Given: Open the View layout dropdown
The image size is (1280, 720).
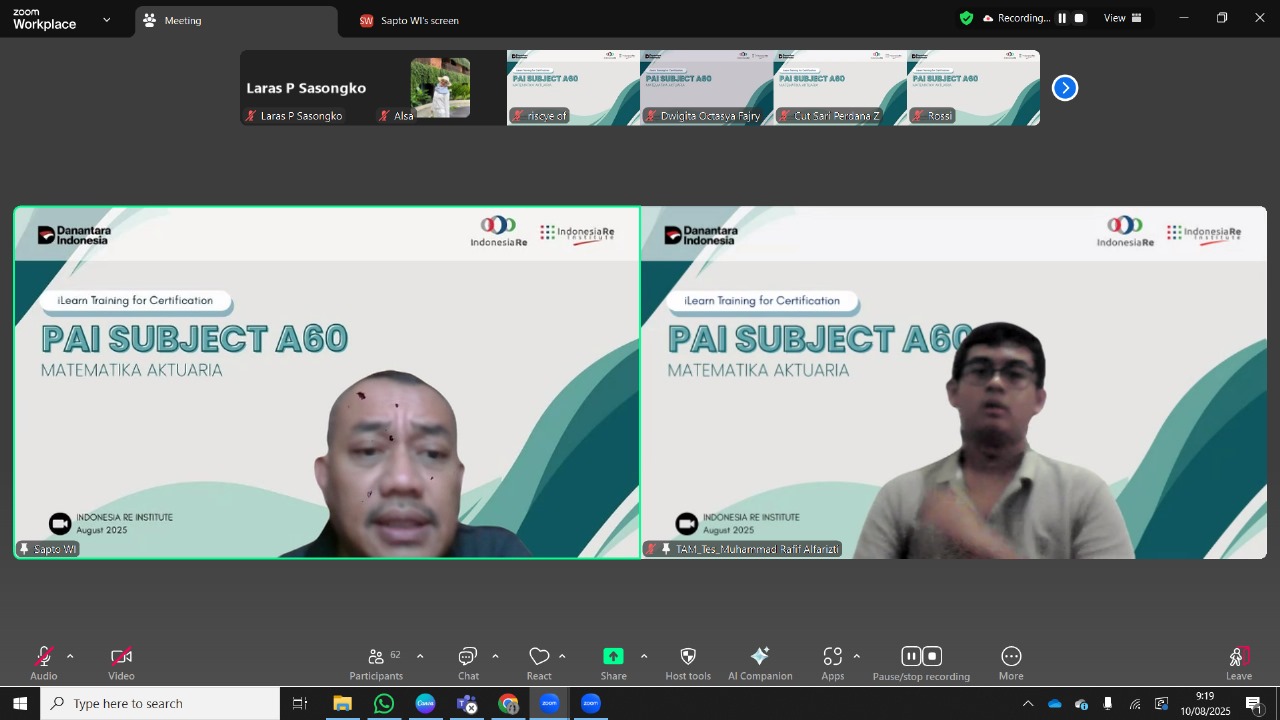Looking at the screenshot, I should click(x=1123, y=18).
